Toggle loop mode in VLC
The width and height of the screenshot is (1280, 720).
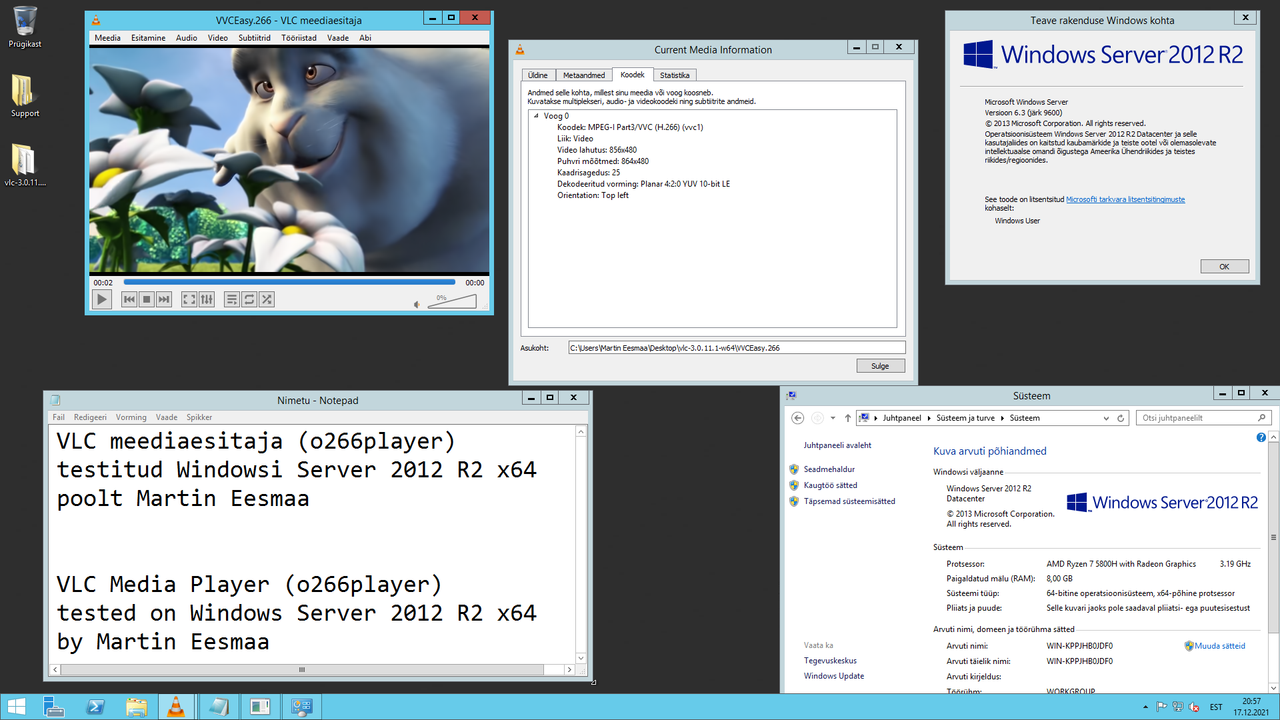(249, 299)
